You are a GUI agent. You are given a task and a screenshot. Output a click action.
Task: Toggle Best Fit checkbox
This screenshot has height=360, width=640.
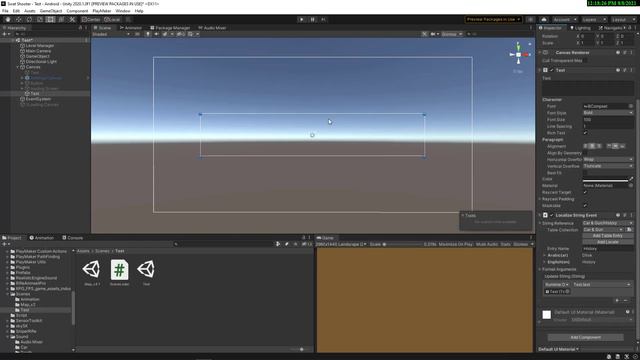click(x=585, y=173)
